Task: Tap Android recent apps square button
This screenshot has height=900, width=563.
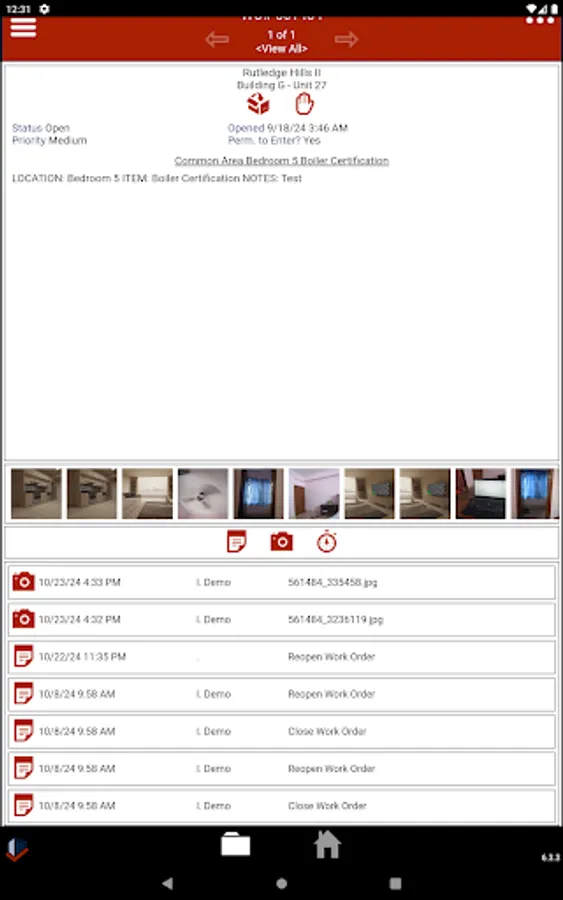Action: tap(395, 883)
